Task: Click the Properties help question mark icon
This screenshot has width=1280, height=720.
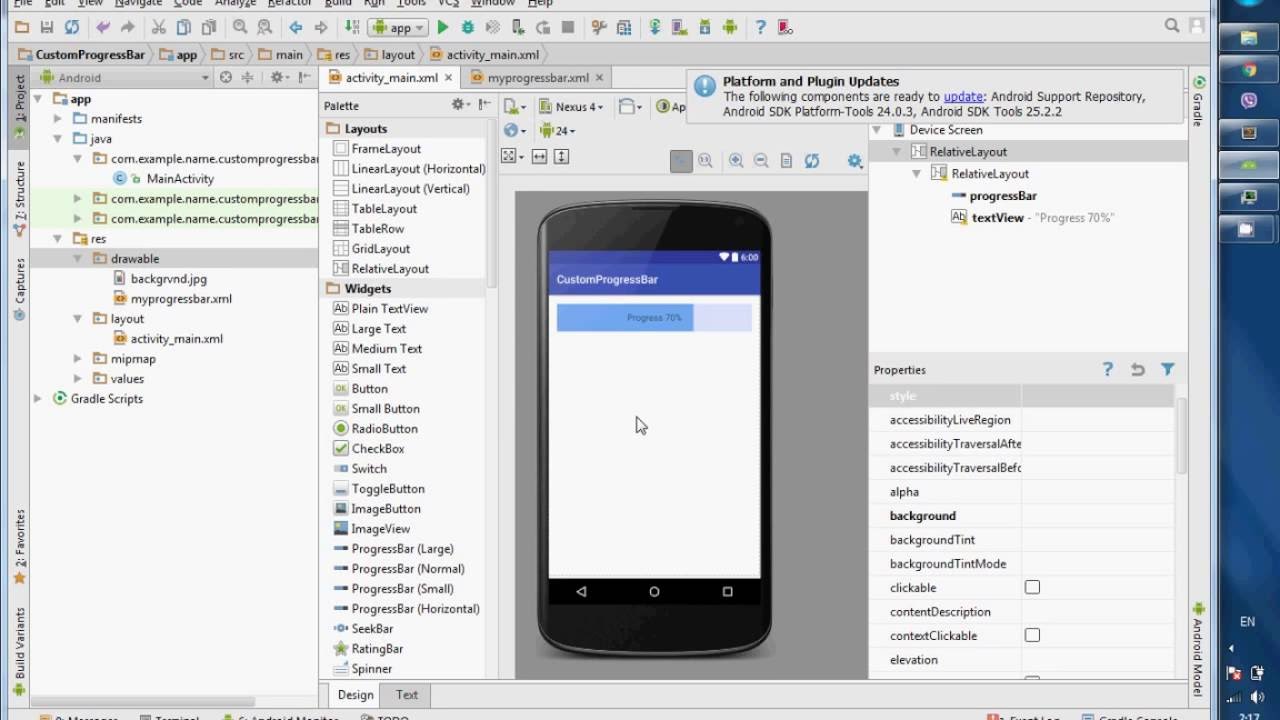Action: coord(1107,369)
